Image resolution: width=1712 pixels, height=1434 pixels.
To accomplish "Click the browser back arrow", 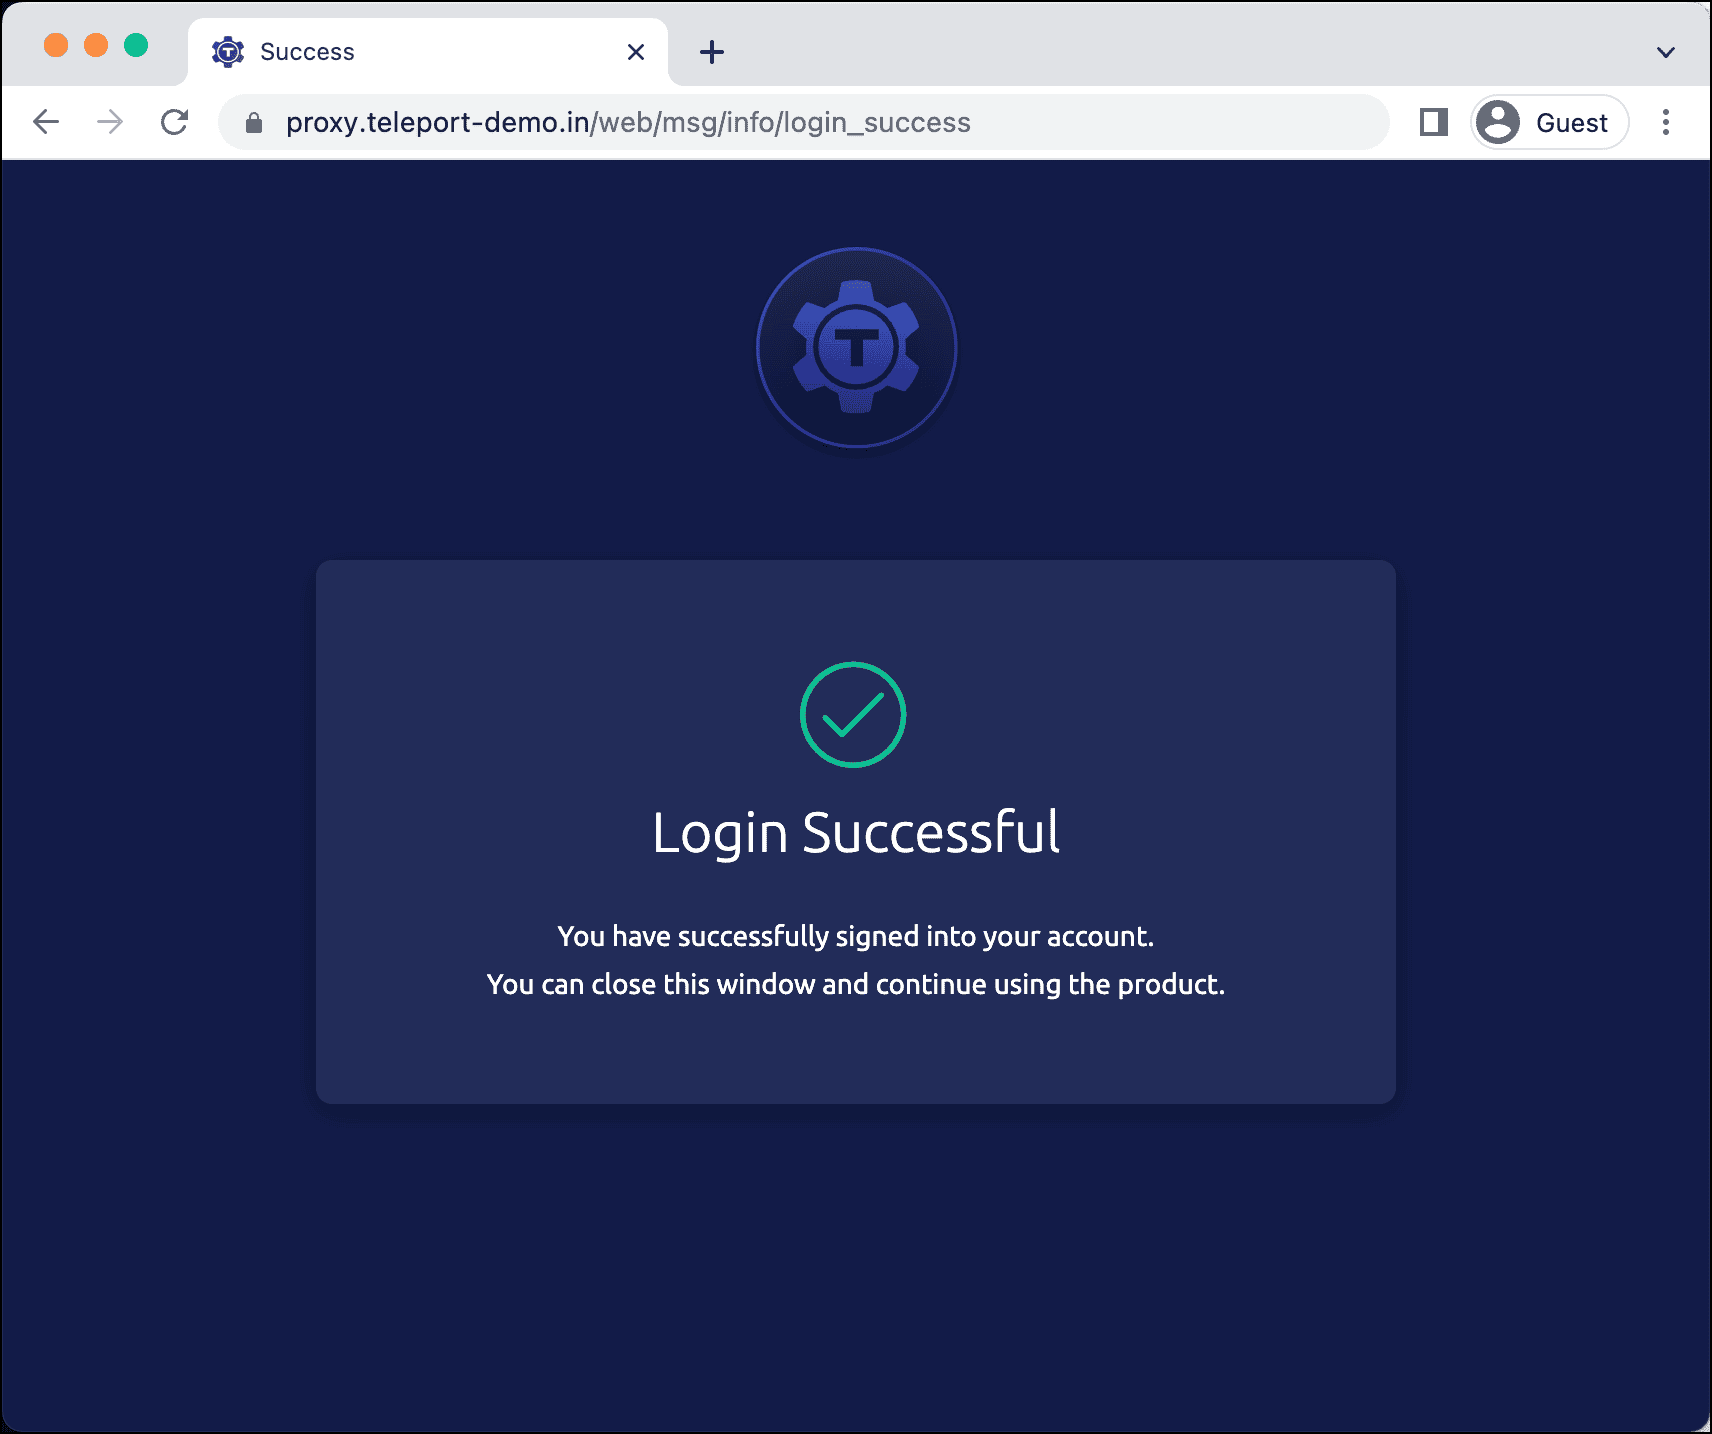I will [x=46, y=122].
